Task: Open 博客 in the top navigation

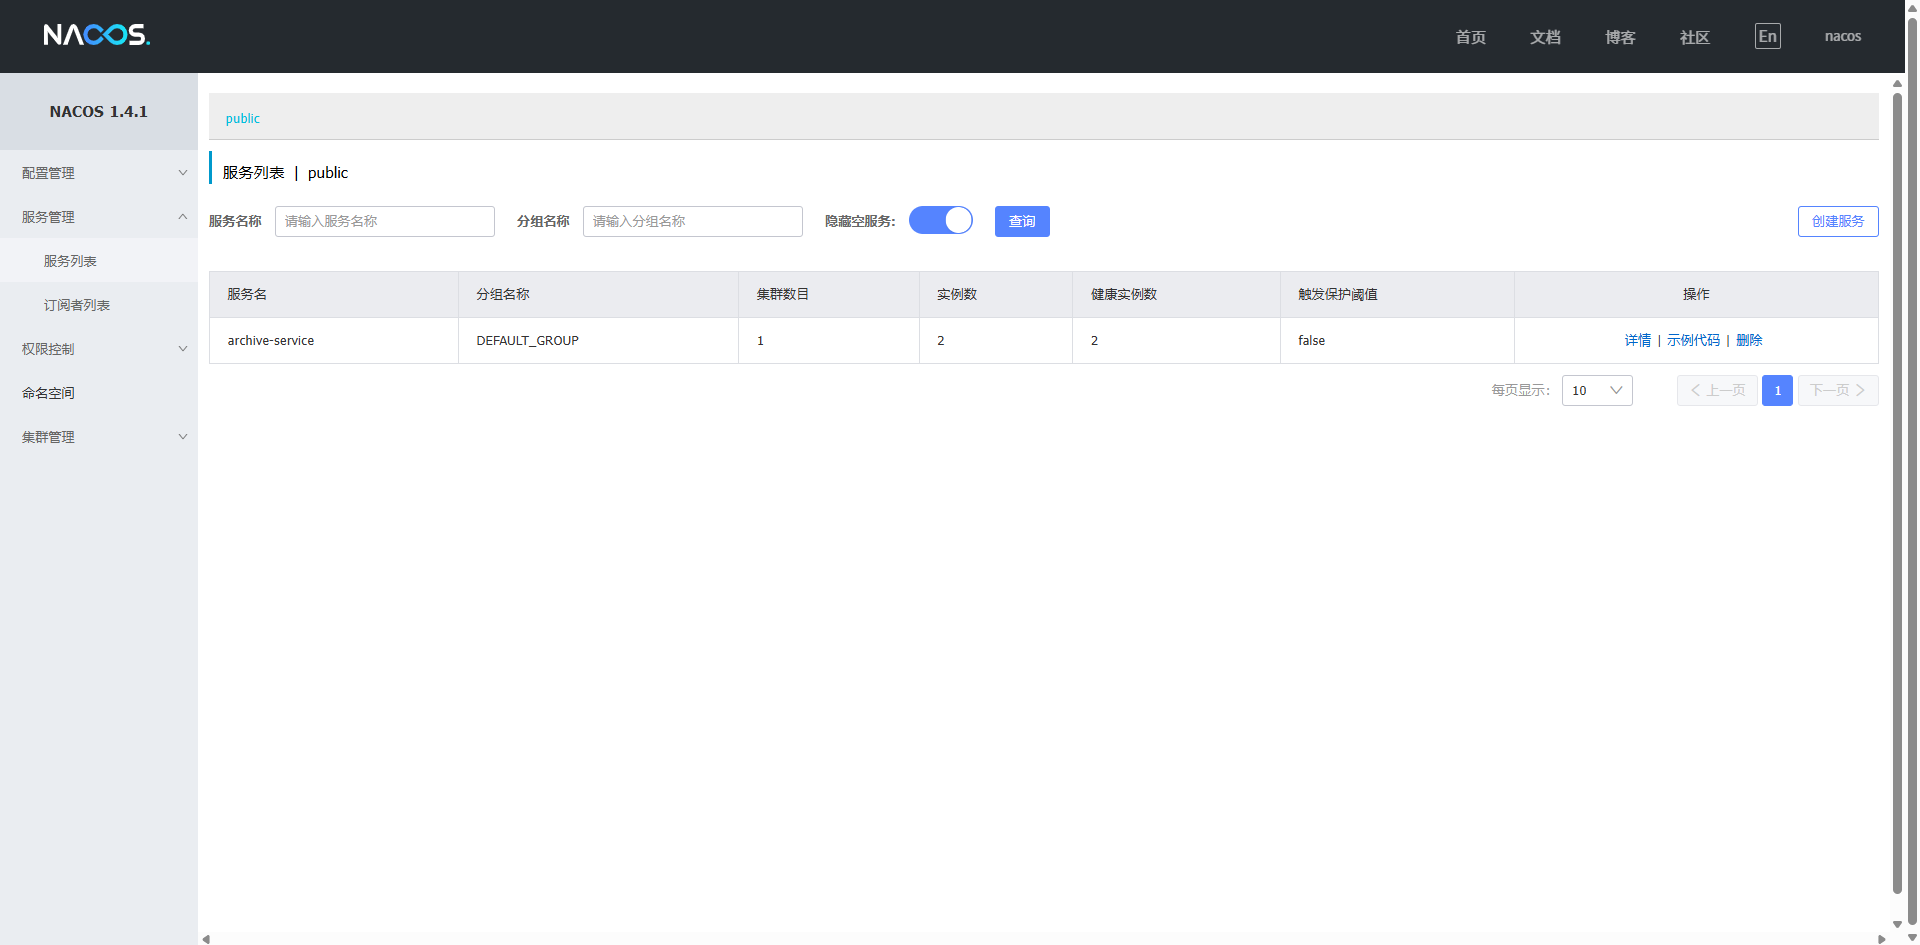Action: coord(1620,37)
